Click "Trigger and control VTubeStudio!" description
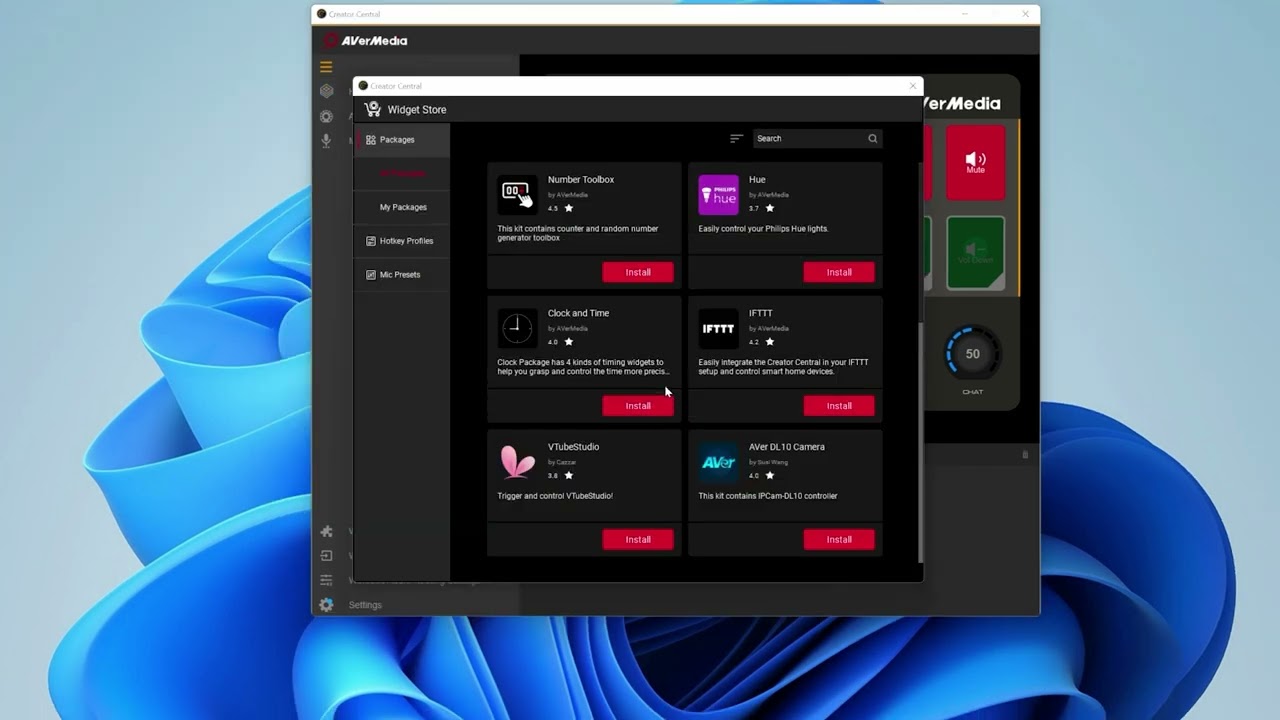This screenshot has height=720, width=1280. point(555,496)
